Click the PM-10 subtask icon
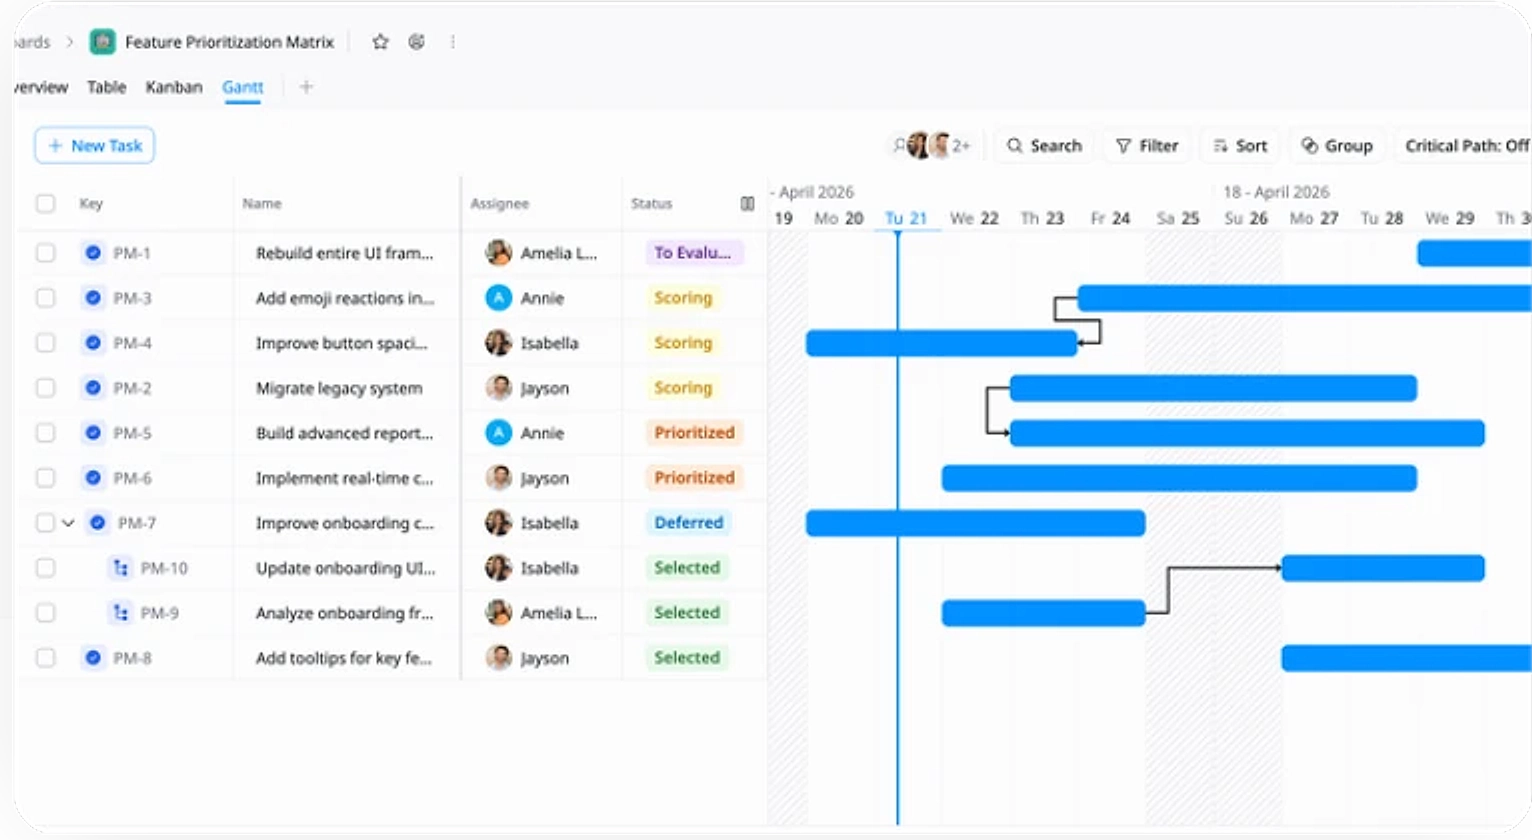Image resolution: width=1532 pixels, height=840 pixels. (x=121, y=568)
